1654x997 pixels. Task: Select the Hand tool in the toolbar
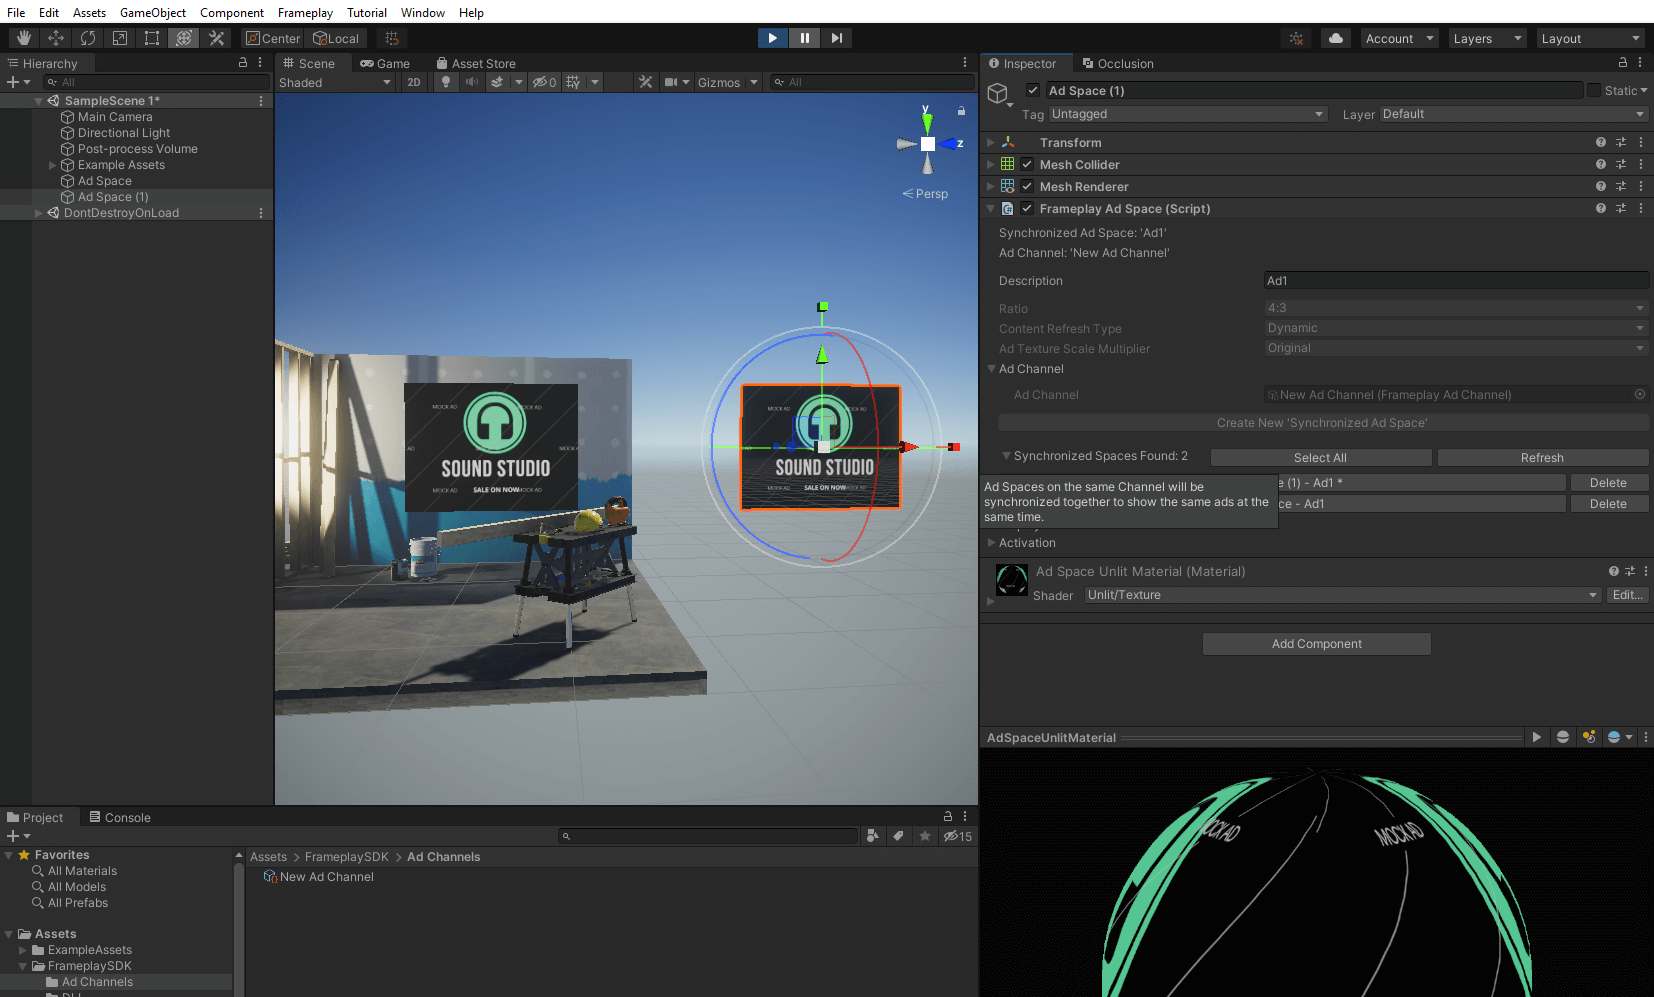pyautogui.click(x=24, y=38)
